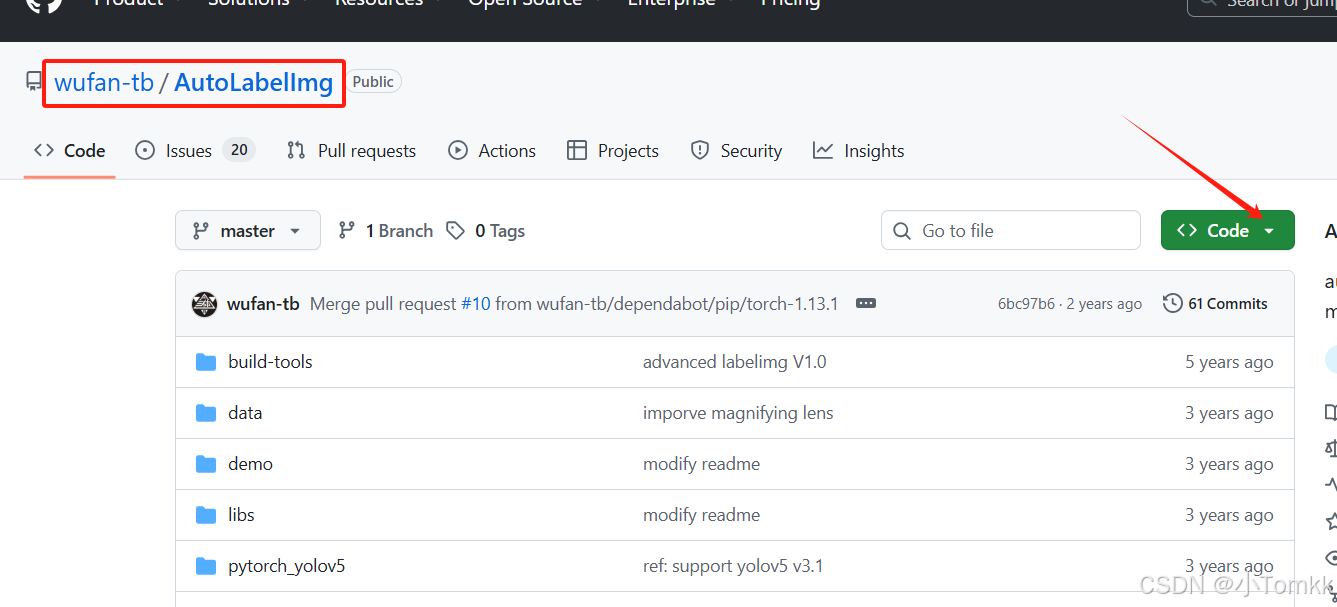Open commit message 'advanced labelimg V1.0'
1337x607 pixels.
(734, 362)
